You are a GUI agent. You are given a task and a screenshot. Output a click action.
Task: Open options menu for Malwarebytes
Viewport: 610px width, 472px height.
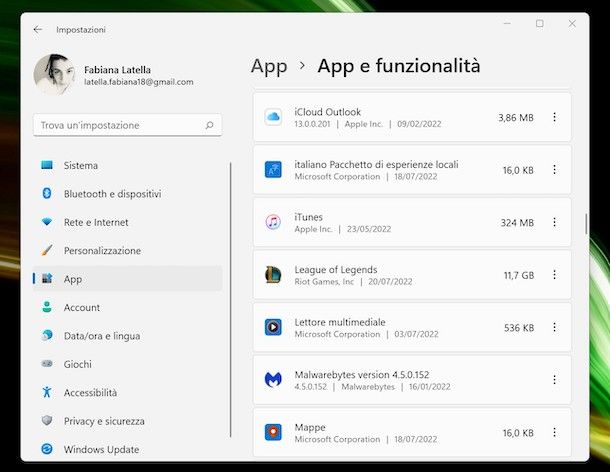tap(554, 380)
